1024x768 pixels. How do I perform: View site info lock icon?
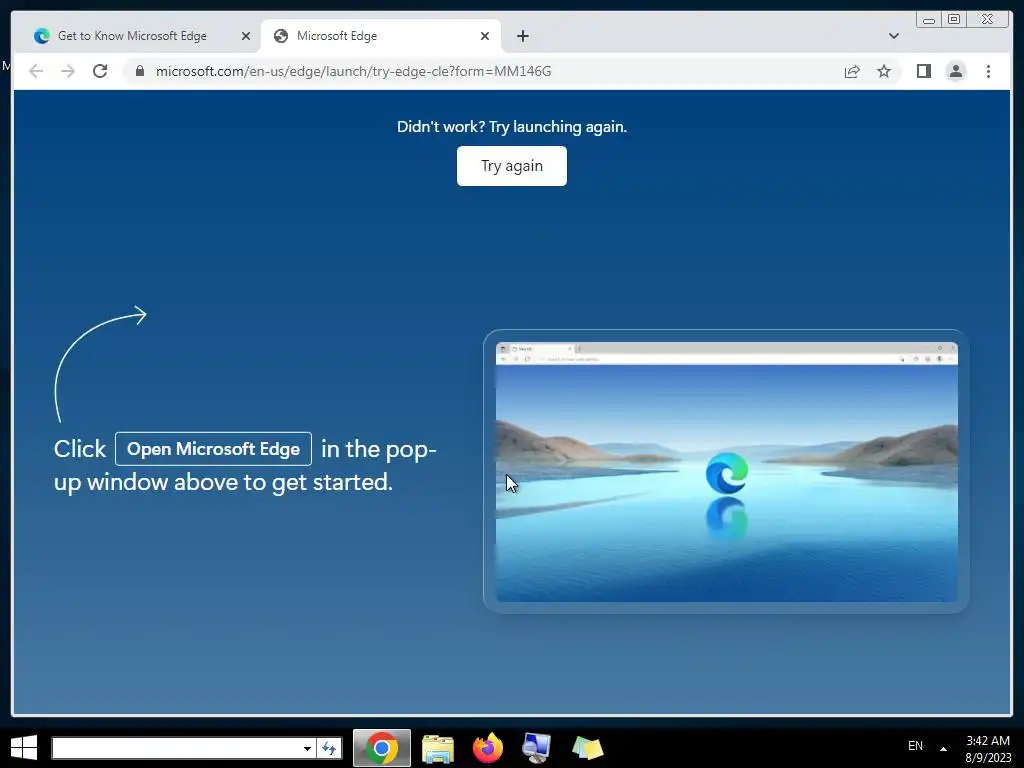(140, 71)
